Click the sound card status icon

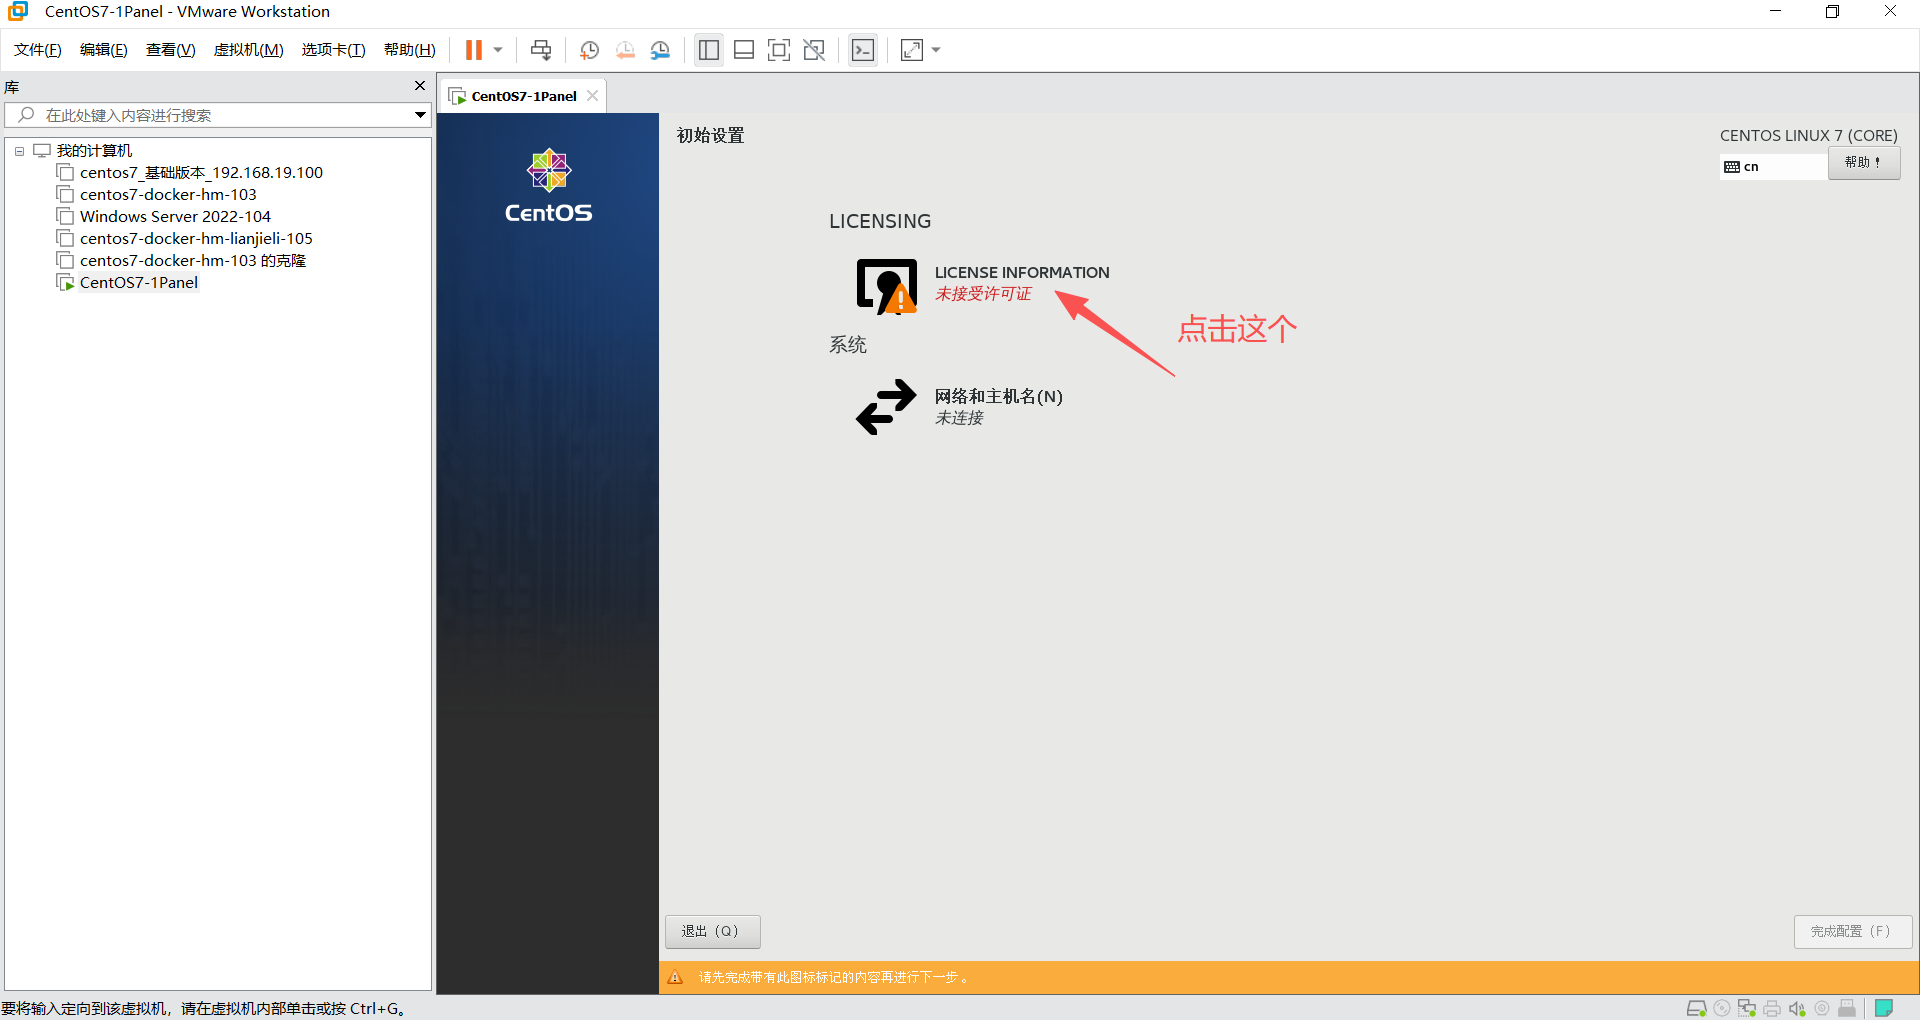coord(1797,1008)
